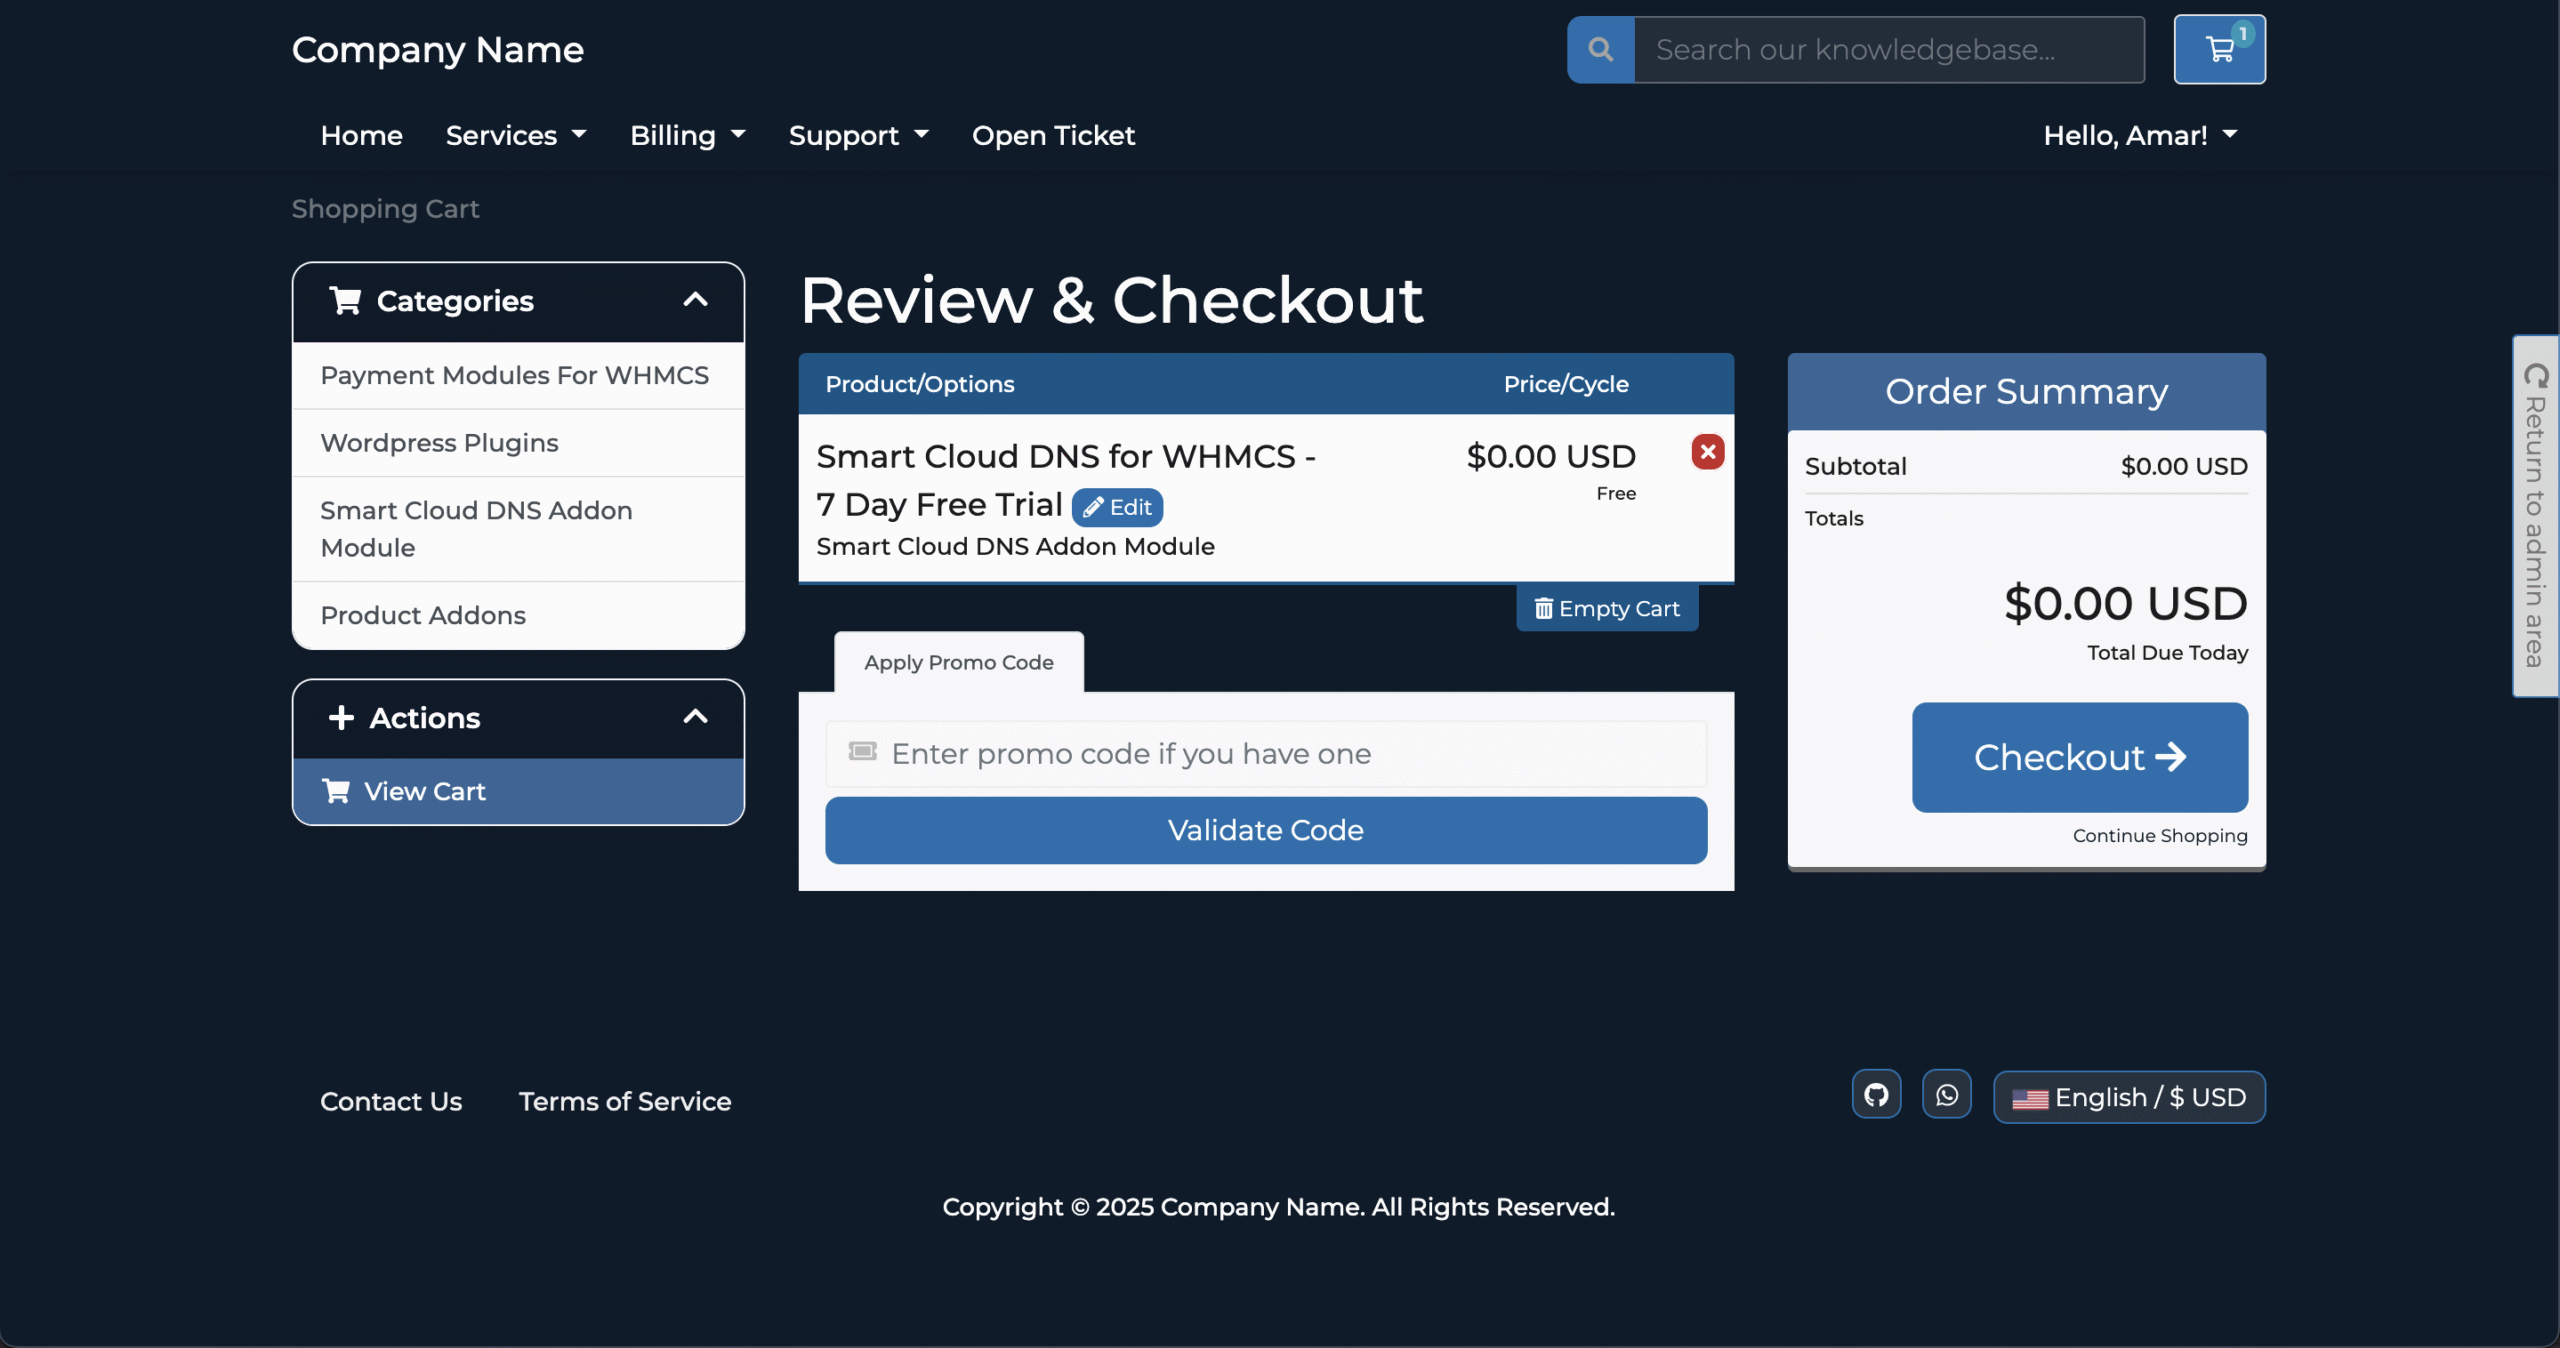
Task: Open the GitHub icon link in footer
Action: (x=1876, y=1095)
